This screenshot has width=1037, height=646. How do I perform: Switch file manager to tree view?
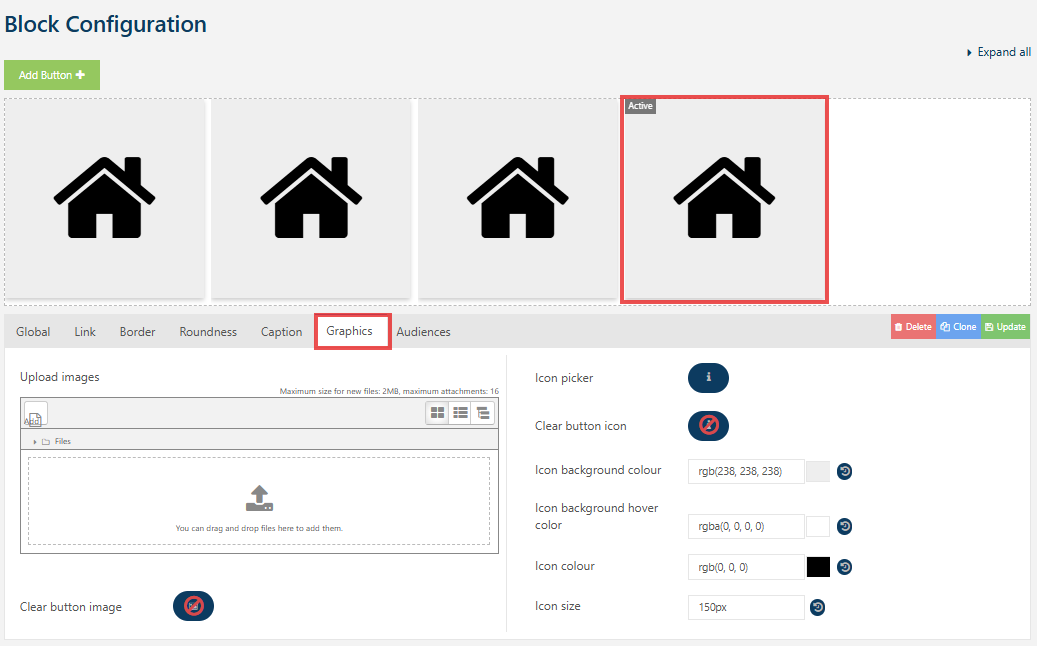(x=483, y=413)
